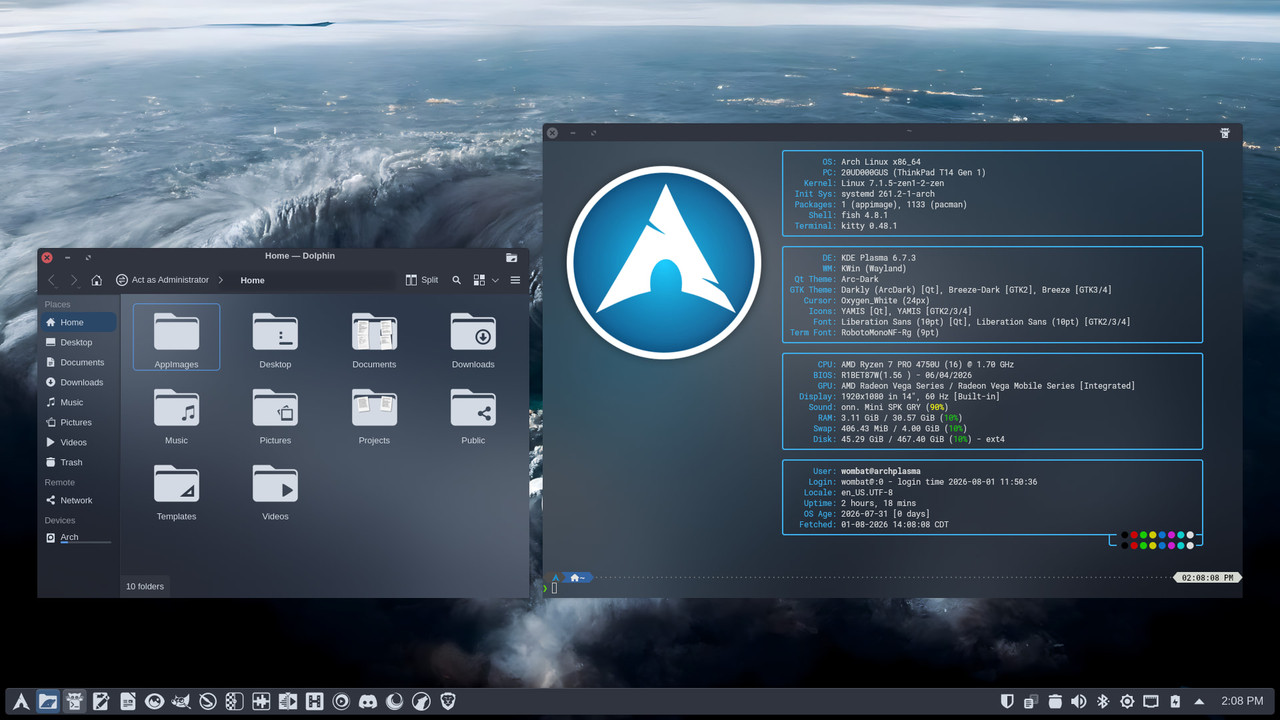Open Trash in the Places panel

coord(78,462)
